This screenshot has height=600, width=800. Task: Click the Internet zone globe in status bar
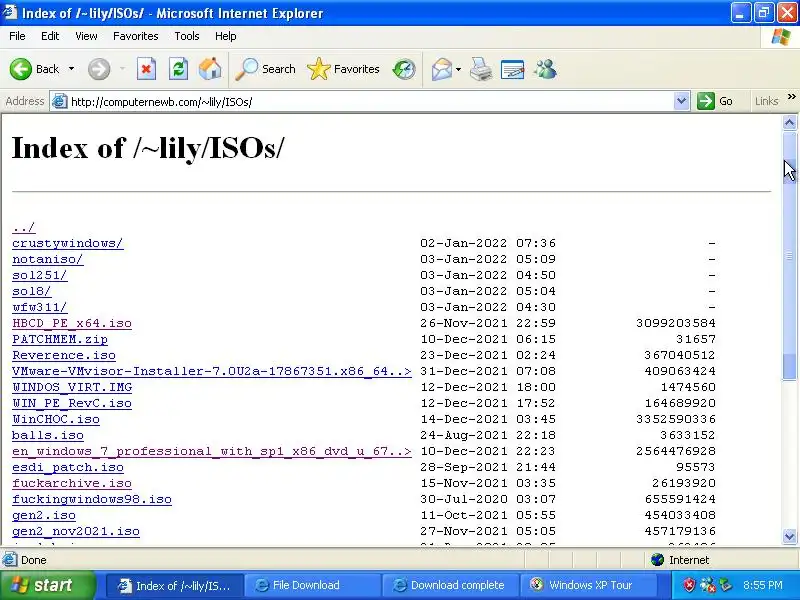point(657,560)
